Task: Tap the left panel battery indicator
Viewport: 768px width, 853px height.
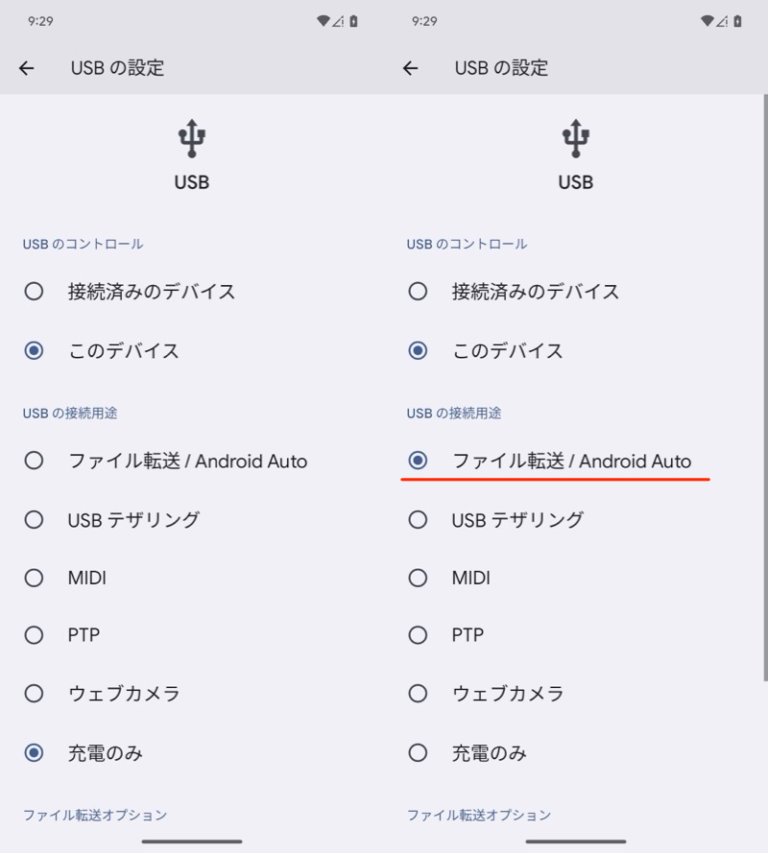Action: 355,20
